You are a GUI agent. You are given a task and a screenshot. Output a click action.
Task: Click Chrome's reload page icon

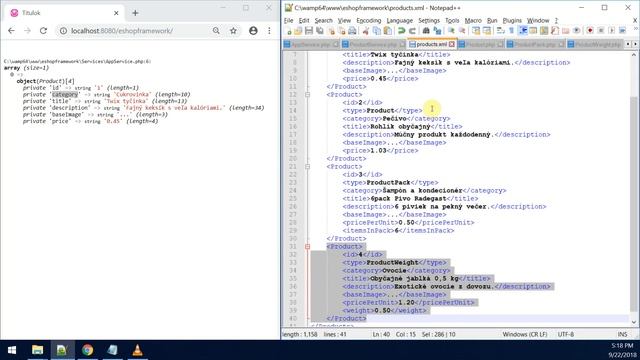[x=43, y=31]
